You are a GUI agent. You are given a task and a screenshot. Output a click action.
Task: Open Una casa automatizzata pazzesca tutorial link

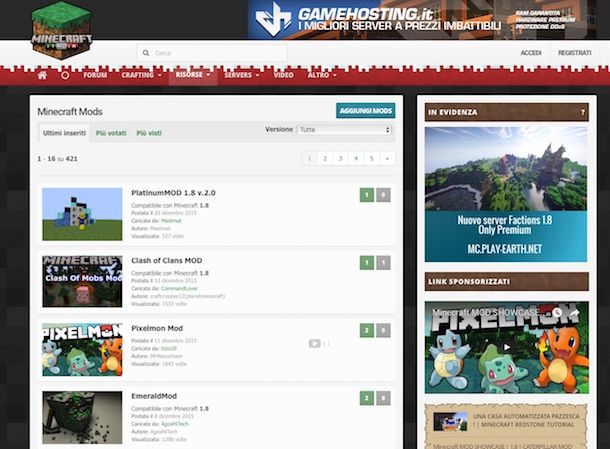526,420
